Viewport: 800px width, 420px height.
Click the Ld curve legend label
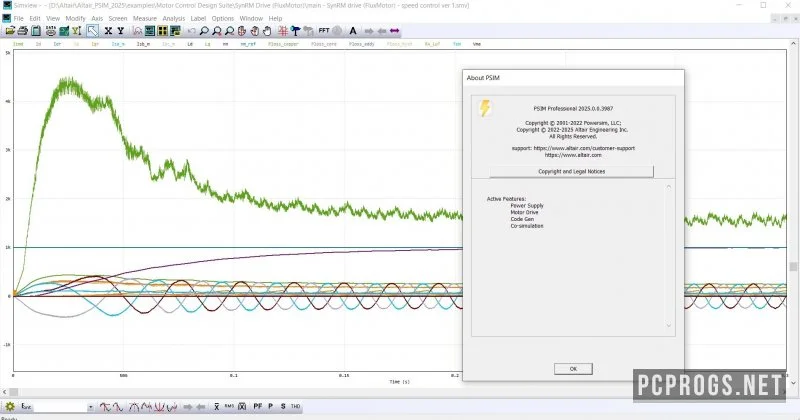tap(190, 44)
